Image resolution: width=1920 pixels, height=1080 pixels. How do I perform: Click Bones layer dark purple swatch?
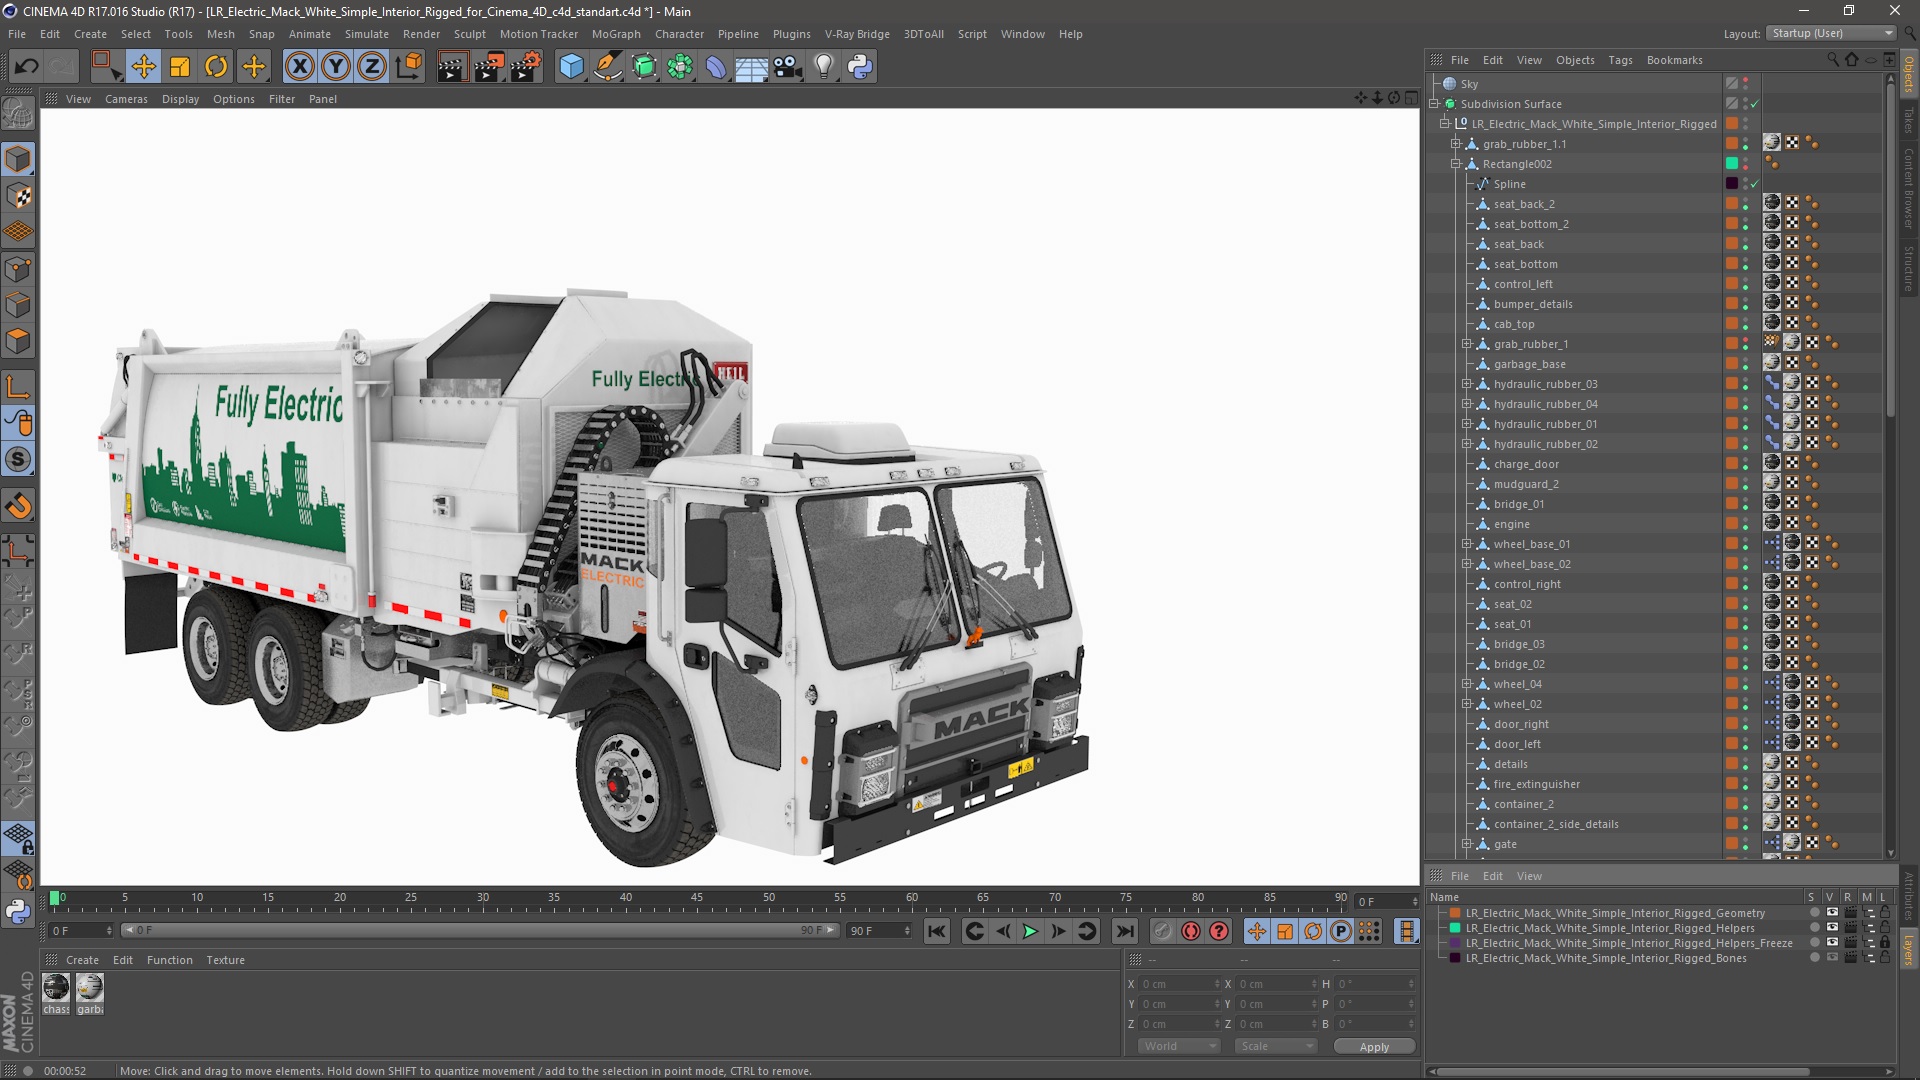pos(1456,958)
